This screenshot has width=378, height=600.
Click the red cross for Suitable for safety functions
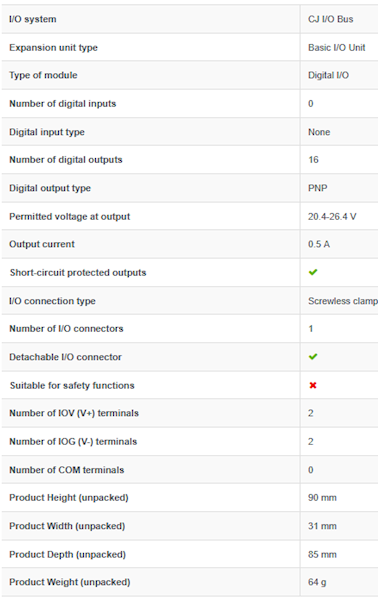point(313,385)
